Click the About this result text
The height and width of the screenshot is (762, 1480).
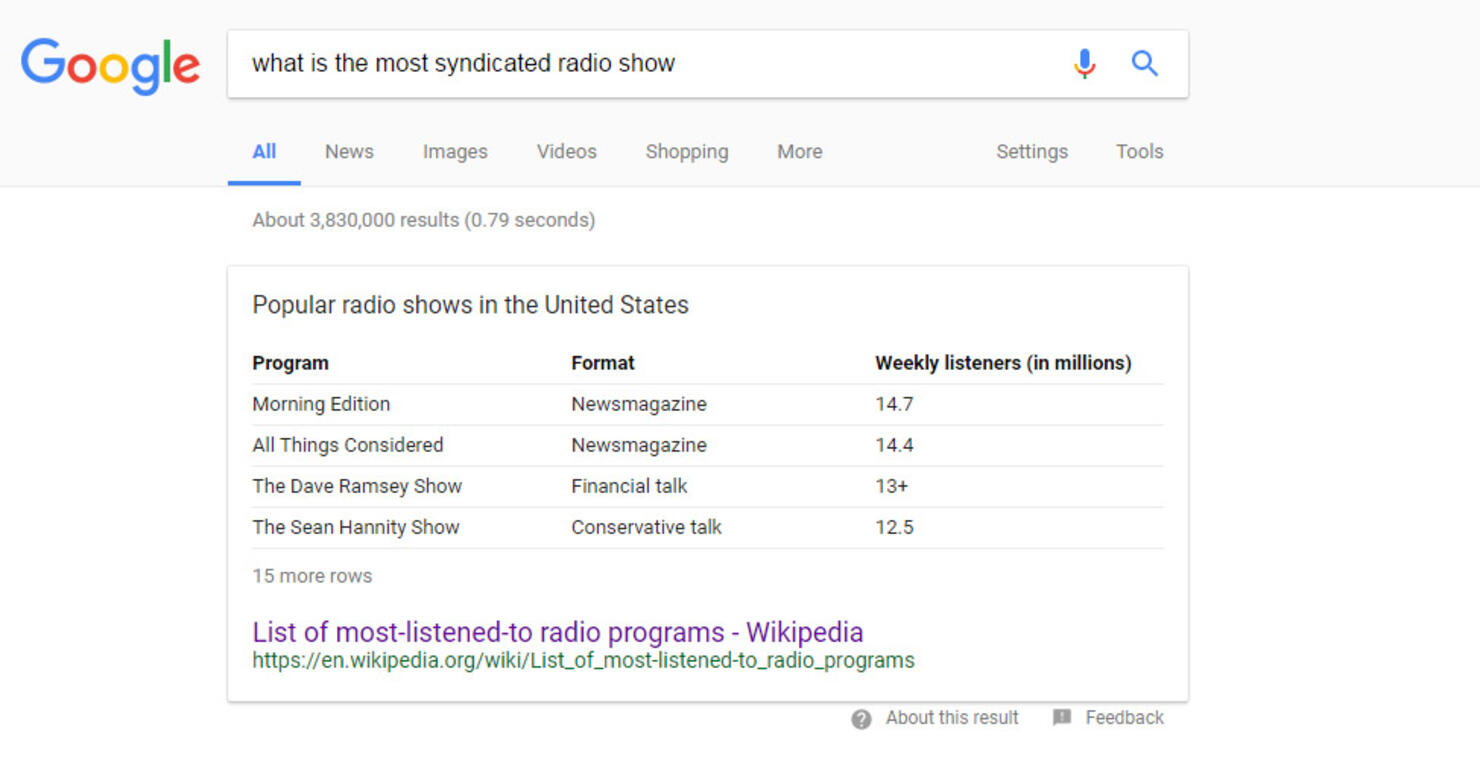pos(952,718)
